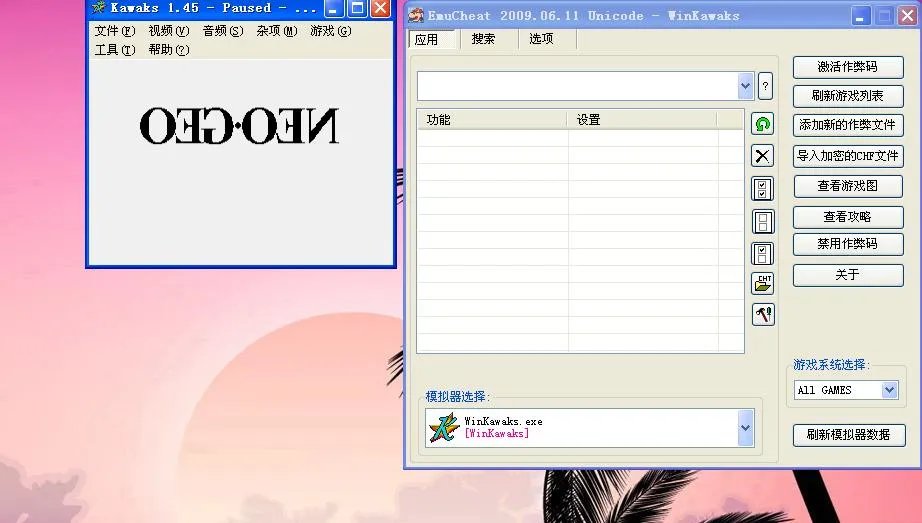
Task: Maximize the Kawaks 1.45 window
Action: pyautogui.click(x=357, y=8)
